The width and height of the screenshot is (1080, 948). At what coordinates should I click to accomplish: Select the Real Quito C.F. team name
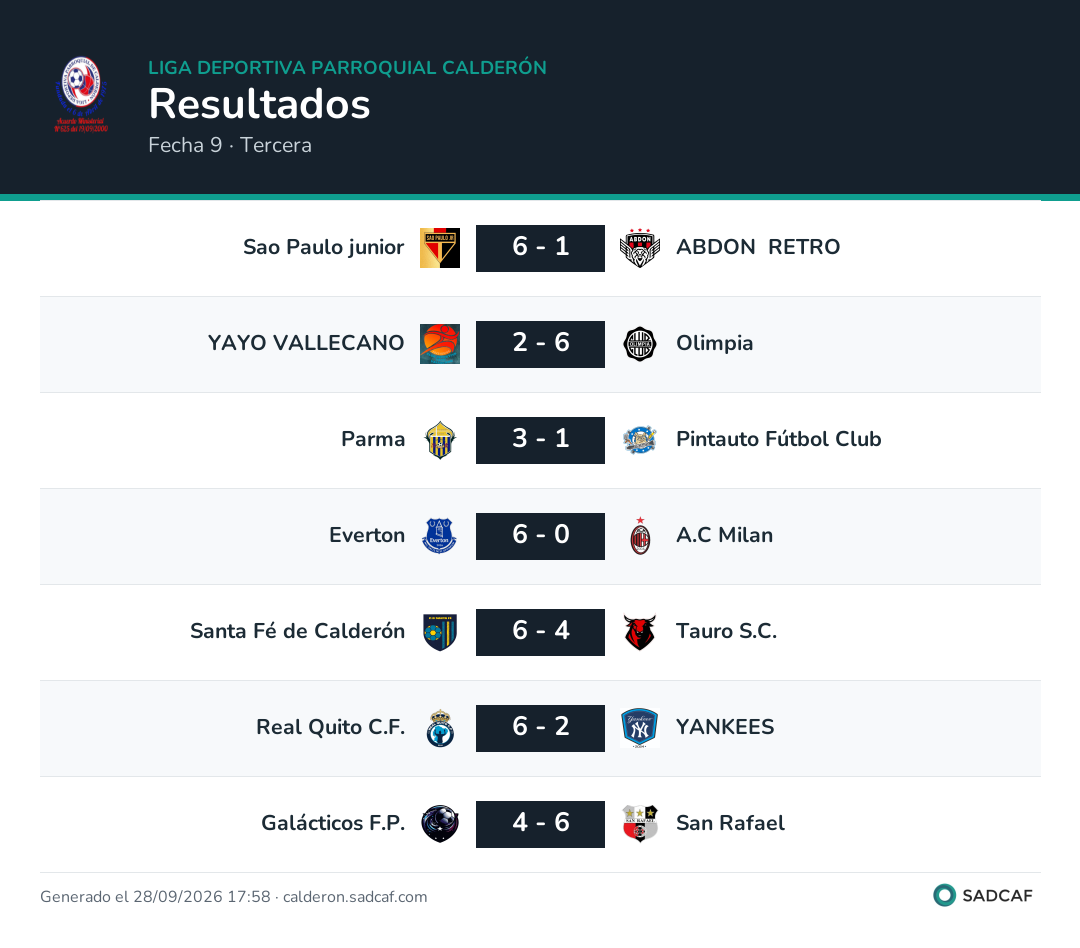[331, 727]
